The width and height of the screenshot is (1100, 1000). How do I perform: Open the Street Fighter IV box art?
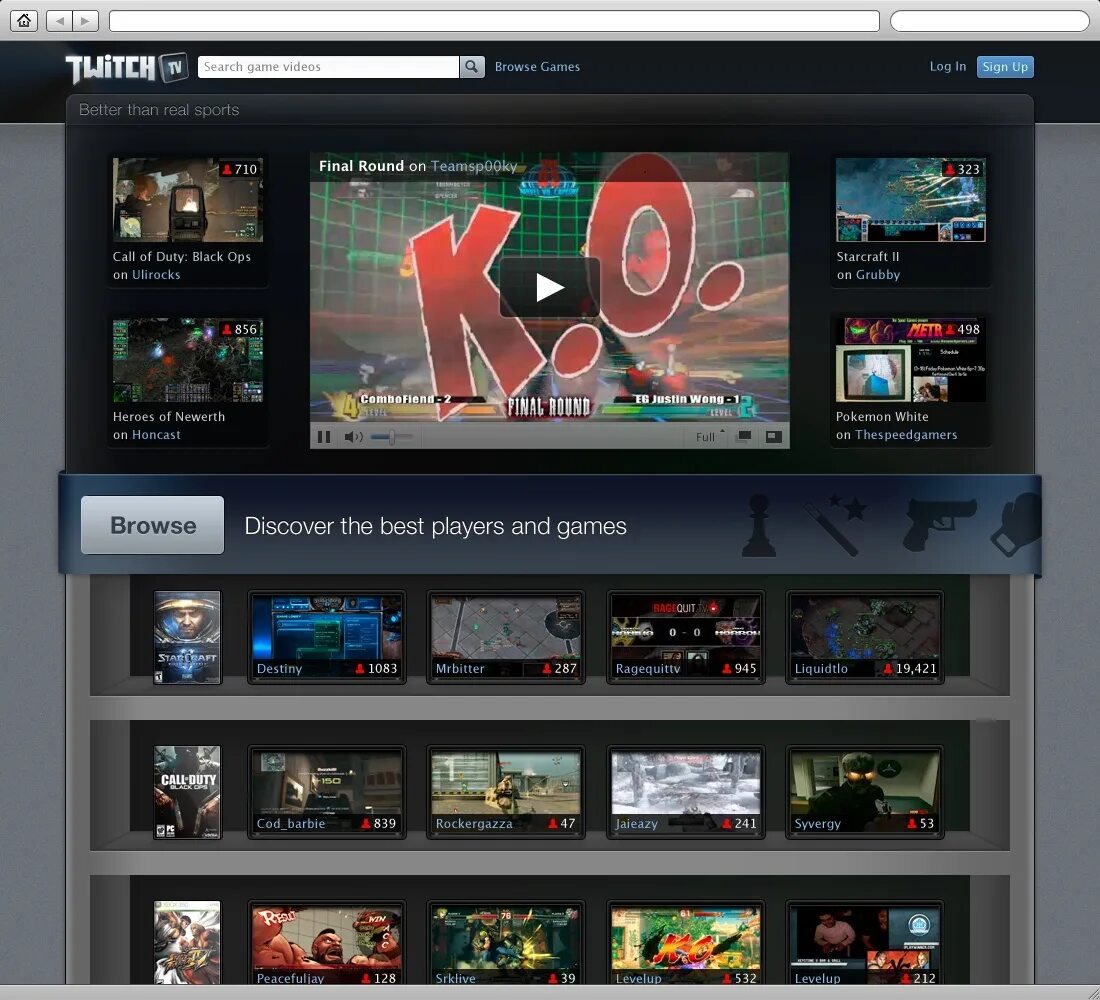pyautogui.click(x=187, y=942)
